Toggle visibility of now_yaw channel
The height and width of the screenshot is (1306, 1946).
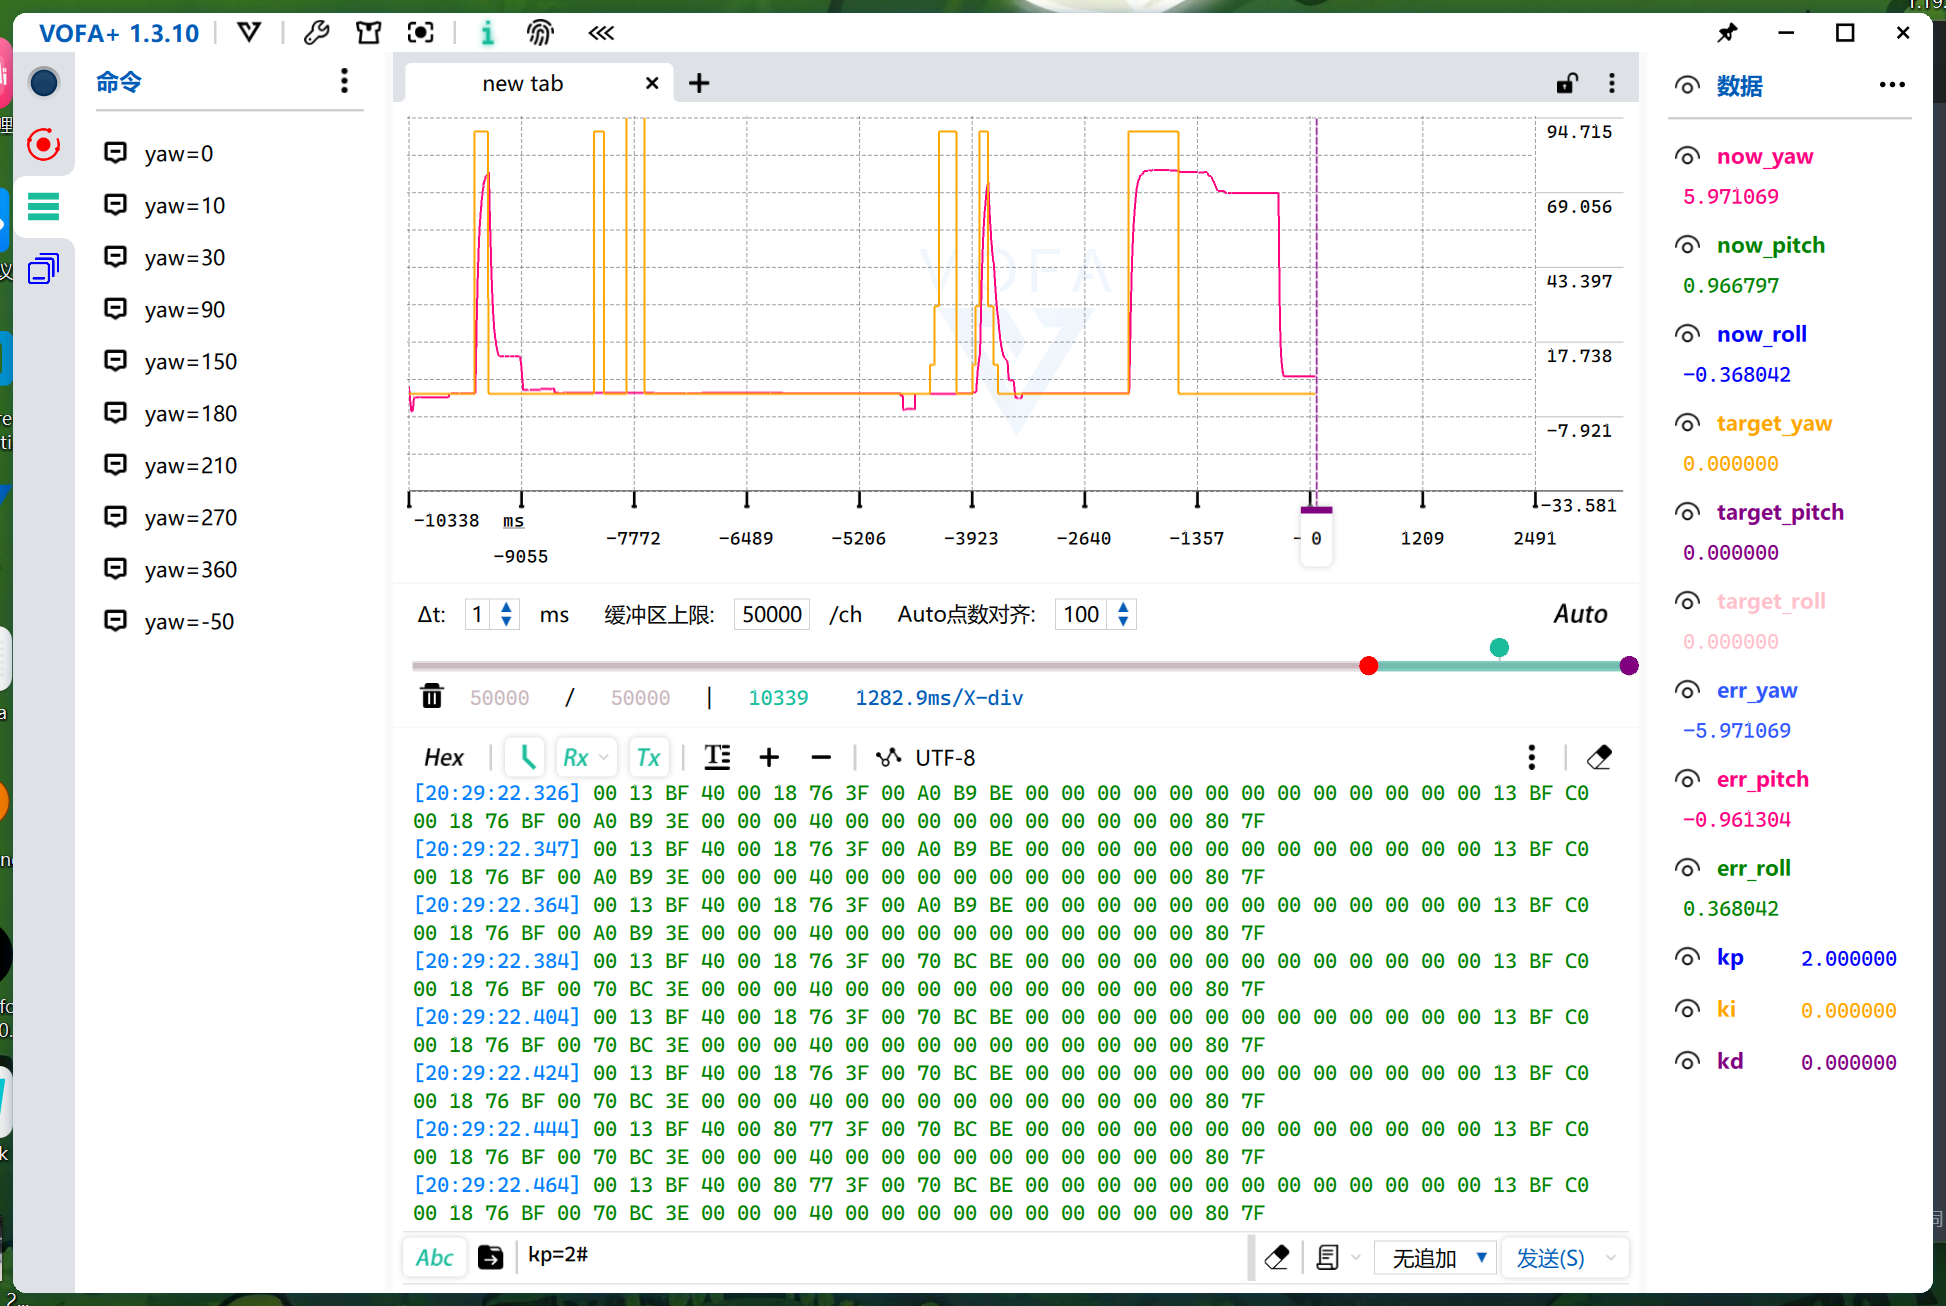1687,156
